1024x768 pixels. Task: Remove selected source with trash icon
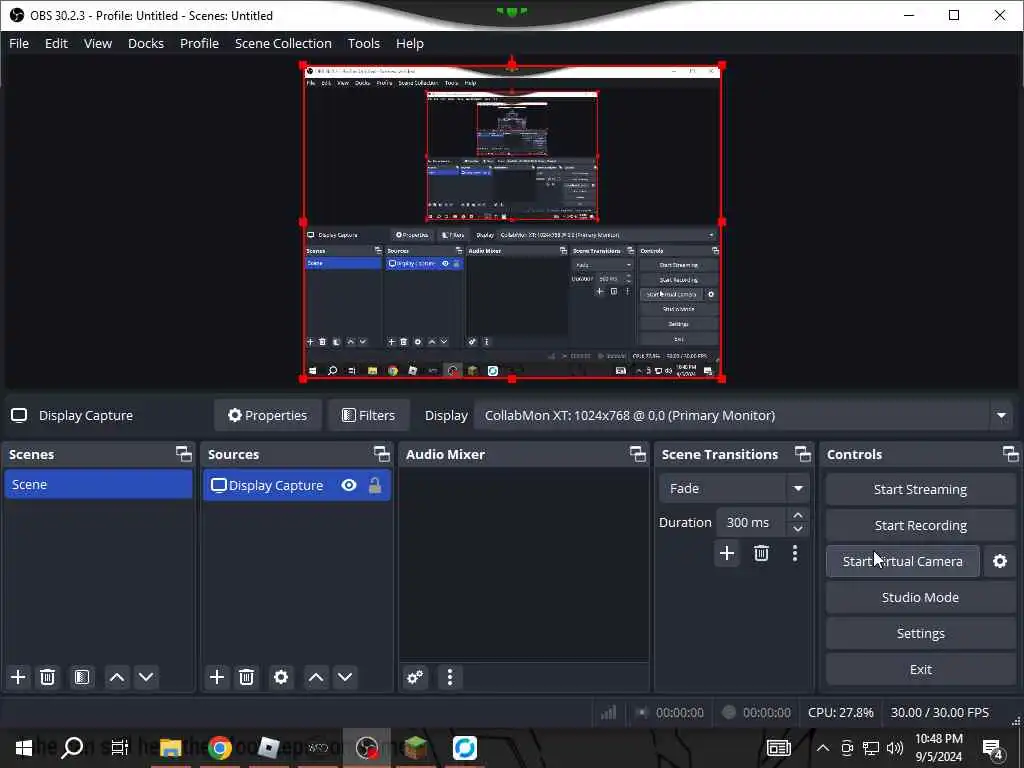point(246,677)
